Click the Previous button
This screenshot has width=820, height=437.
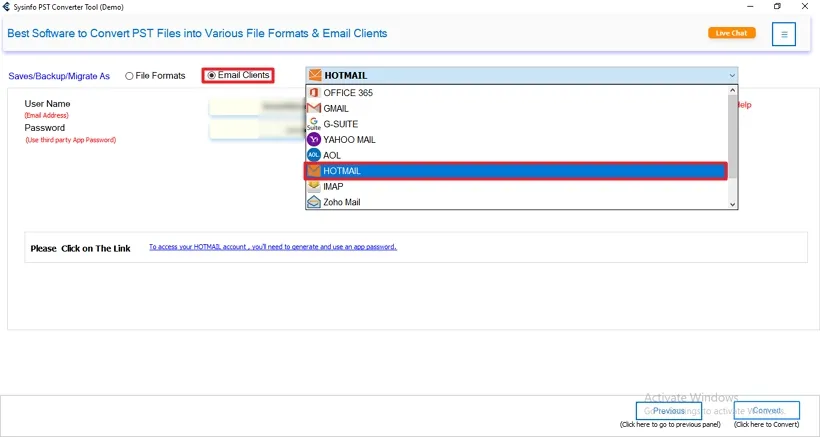coord(669,411)
